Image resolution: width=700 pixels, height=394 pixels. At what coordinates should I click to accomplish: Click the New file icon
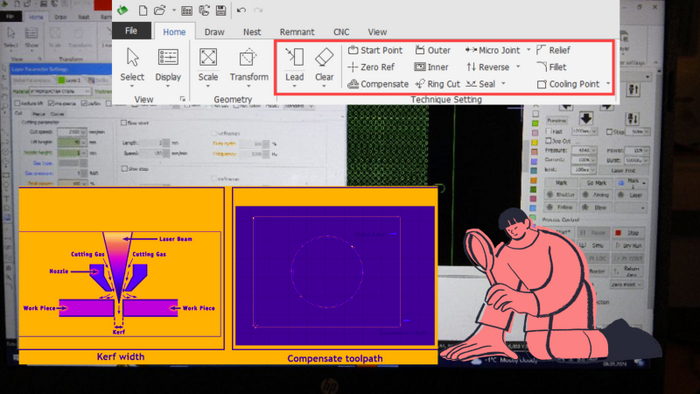143,10
